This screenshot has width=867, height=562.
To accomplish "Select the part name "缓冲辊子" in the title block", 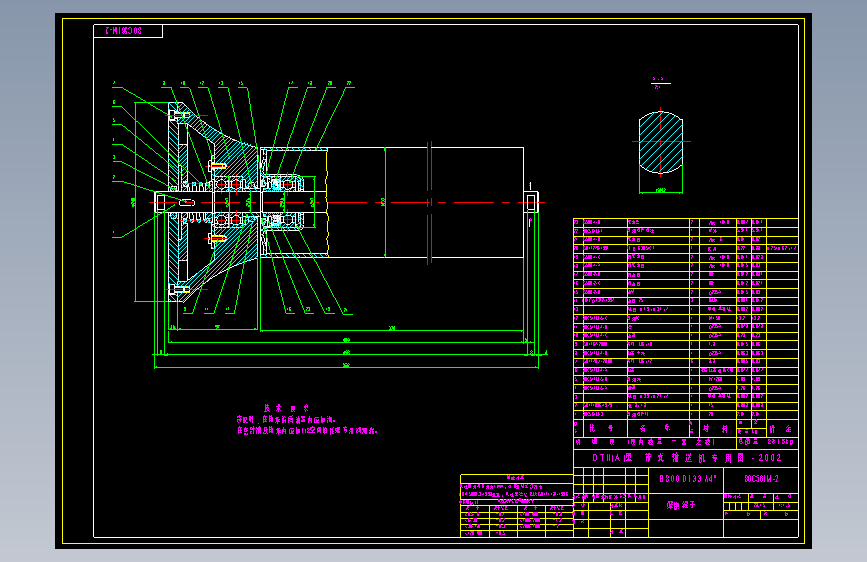I will [x=681, y=505].
